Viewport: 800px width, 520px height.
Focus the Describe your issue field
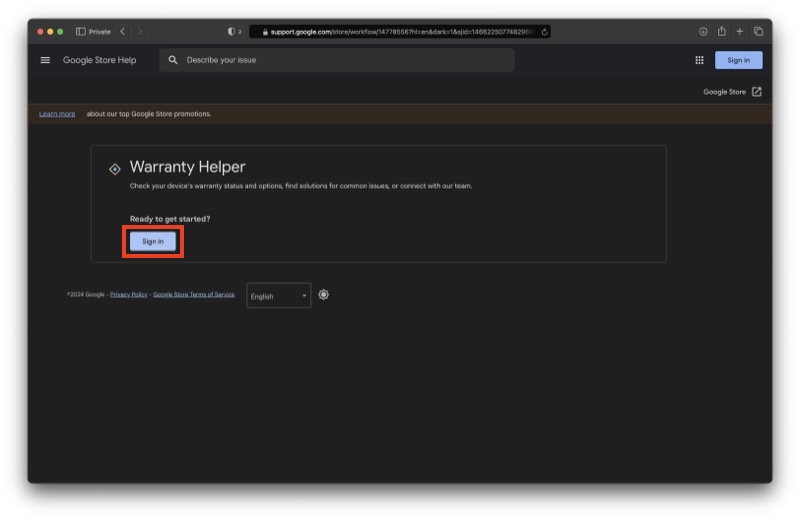pyautogui.click(x=337, y=60)
